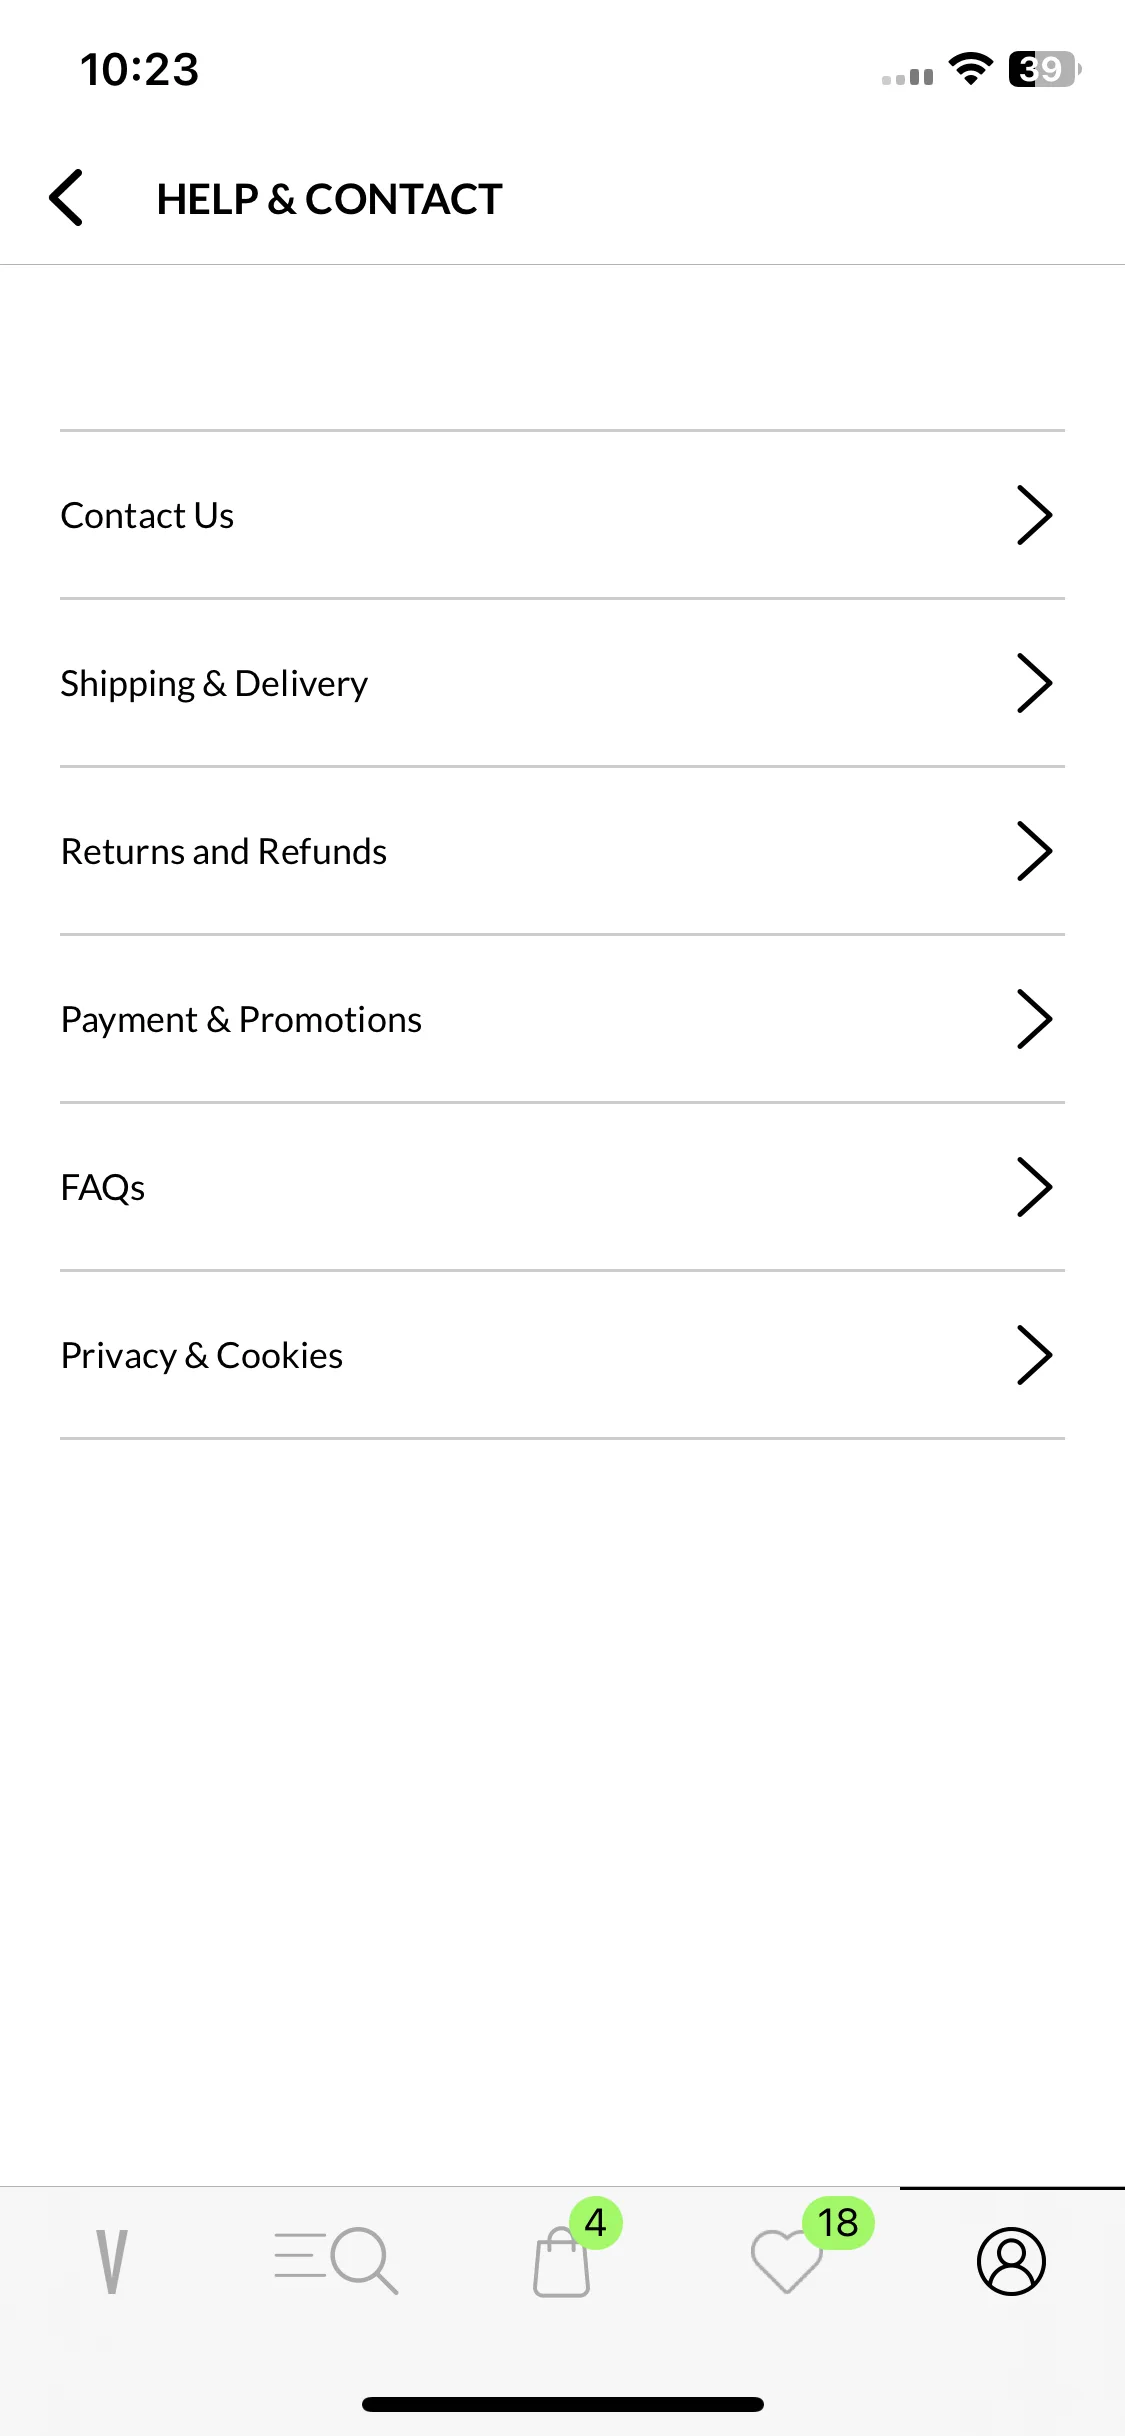Expand the Returns and Refunds chevron
The image size is (1125, 2436).
click(1034, 851)
